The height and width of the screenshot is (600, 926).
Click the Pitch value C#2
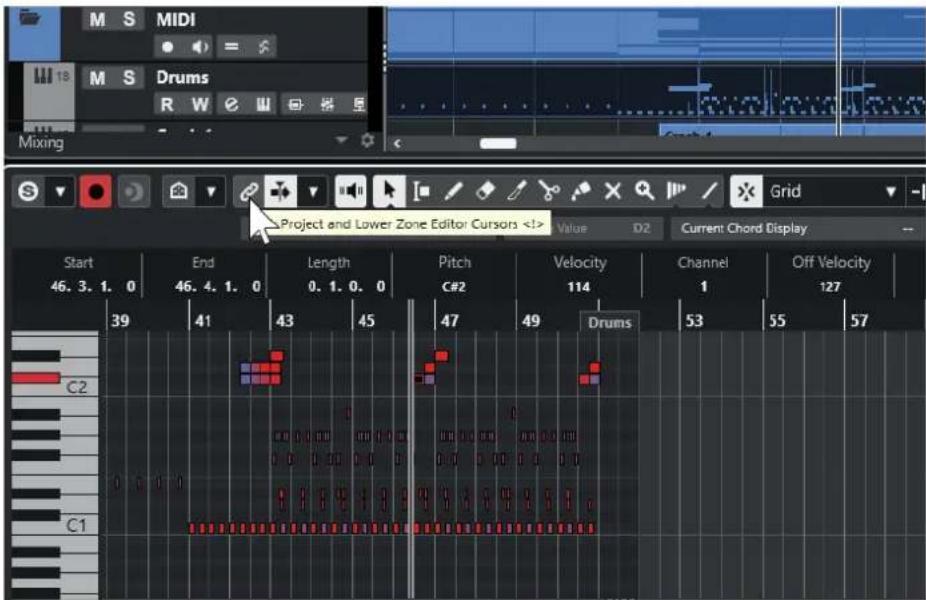[x=454, y=286]
